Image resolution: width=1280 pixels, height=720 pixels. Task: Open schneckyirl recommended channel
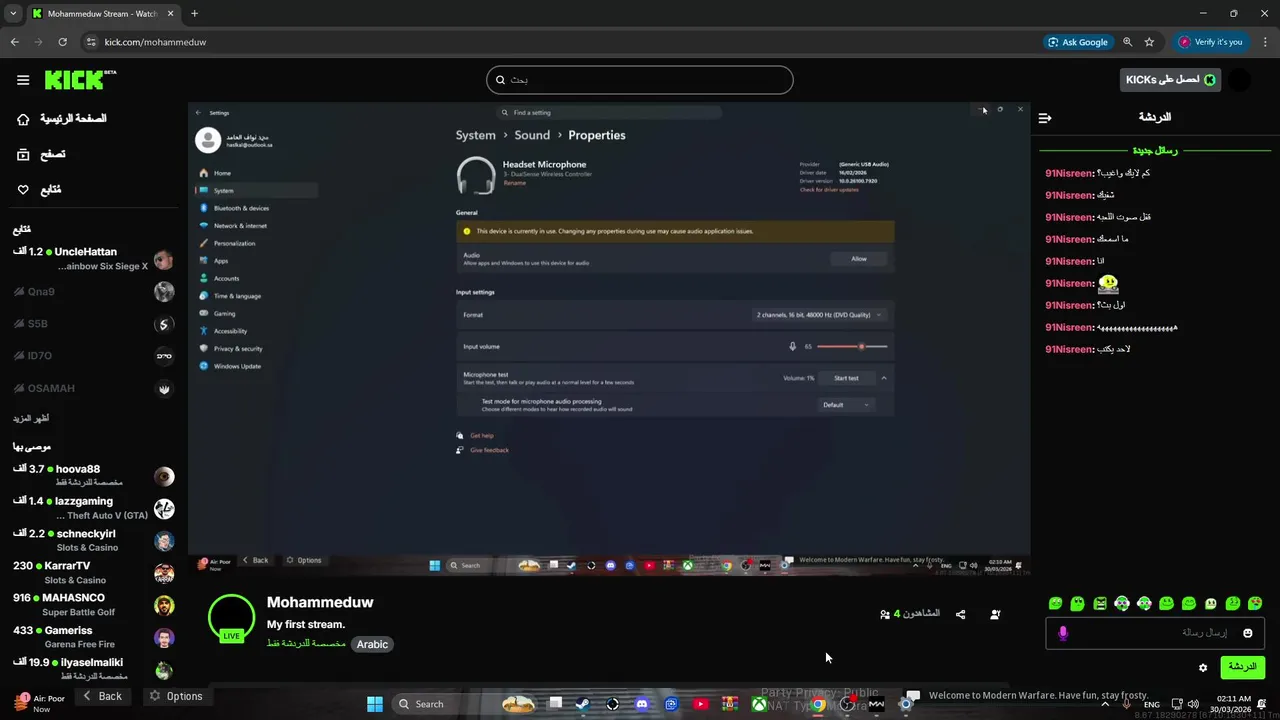point(94,541)
